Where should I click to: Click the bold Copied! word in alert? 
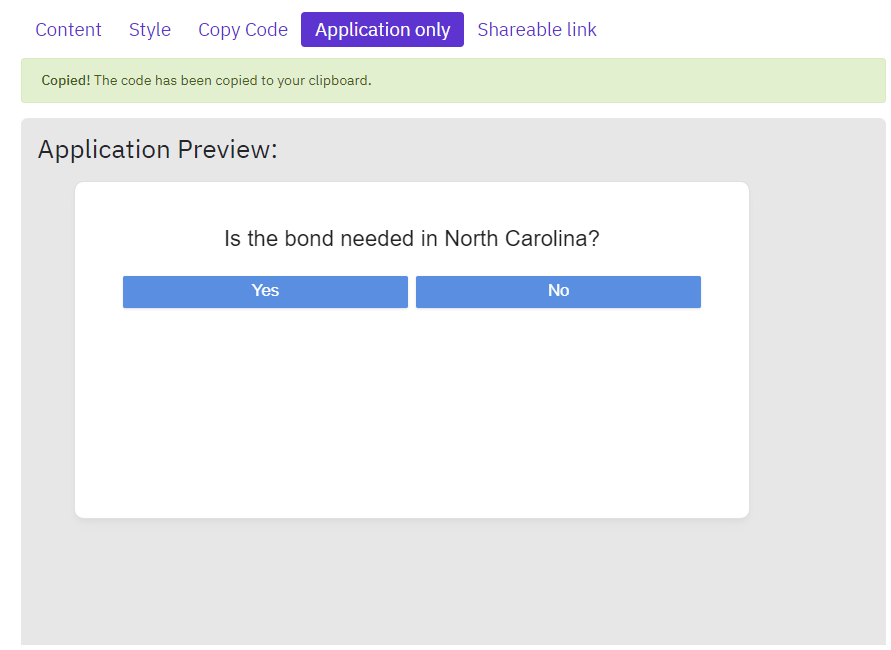66,81
